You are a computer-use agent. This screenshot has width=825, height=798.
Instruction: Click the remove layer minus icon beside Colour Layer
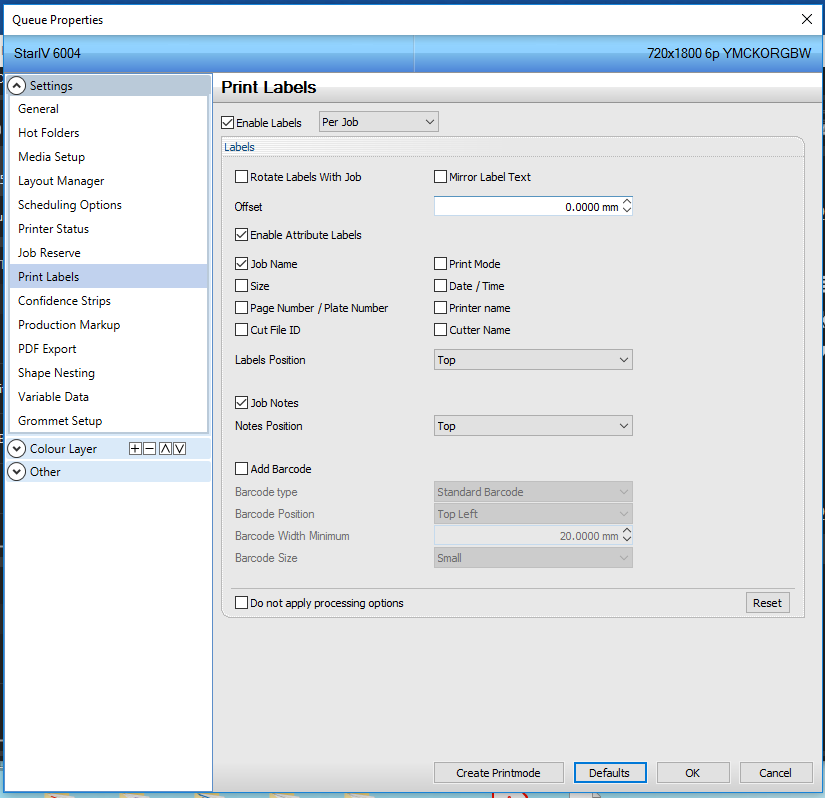tap(149, 449)
